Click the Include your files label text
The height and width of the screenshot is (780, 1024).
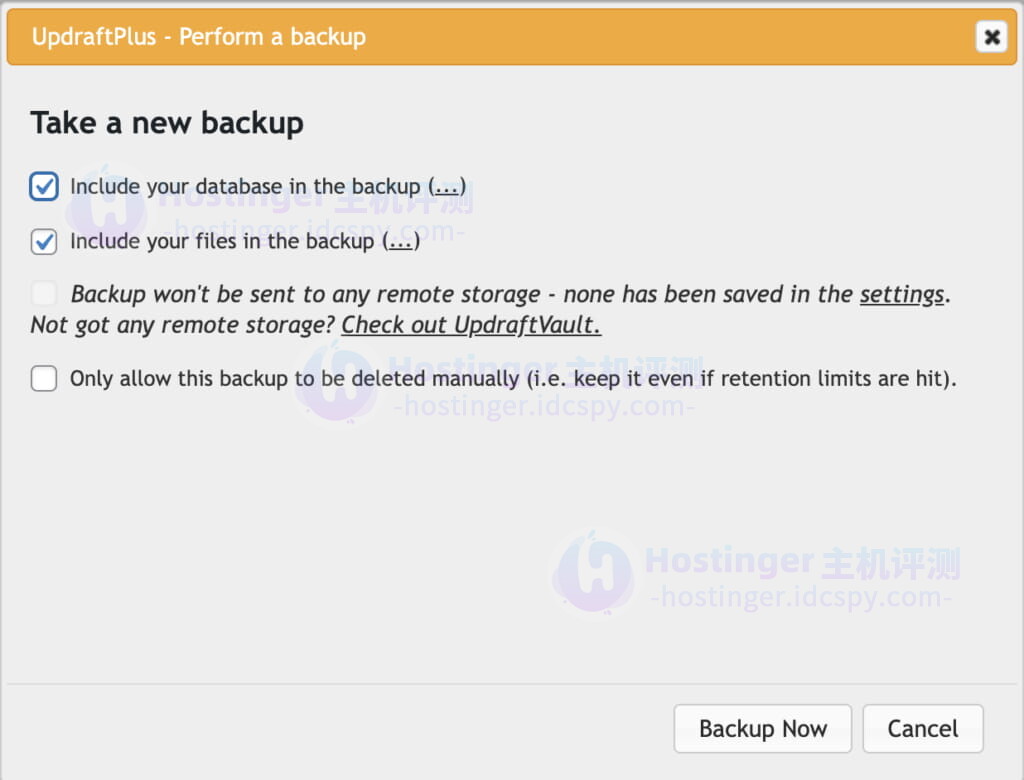pos(222,242)
